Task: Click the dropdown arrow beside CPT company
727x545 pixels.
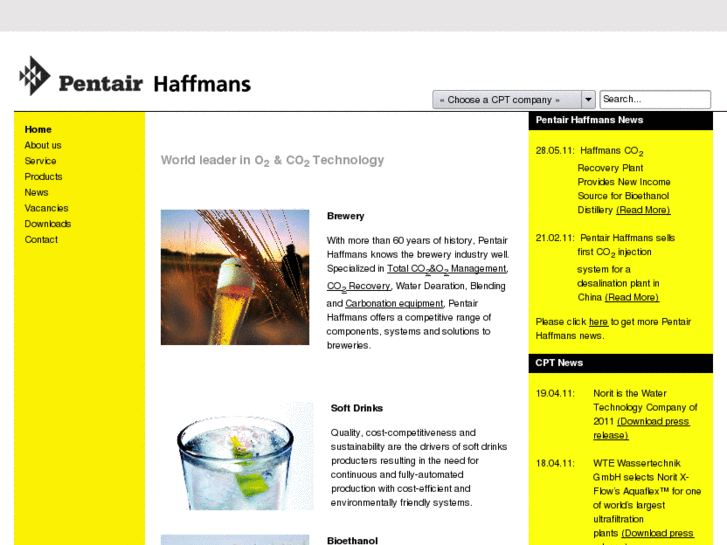Action: coord(588,100)
